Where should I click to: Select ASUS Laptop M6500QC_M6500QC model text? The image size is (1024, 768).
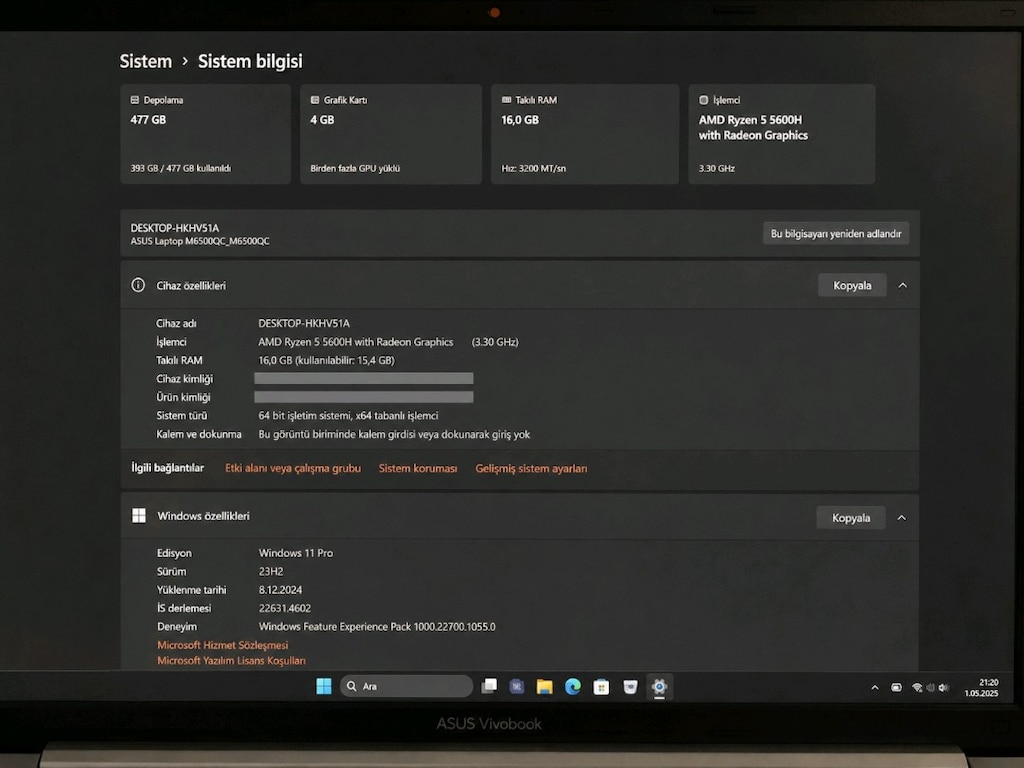(200, 241)
